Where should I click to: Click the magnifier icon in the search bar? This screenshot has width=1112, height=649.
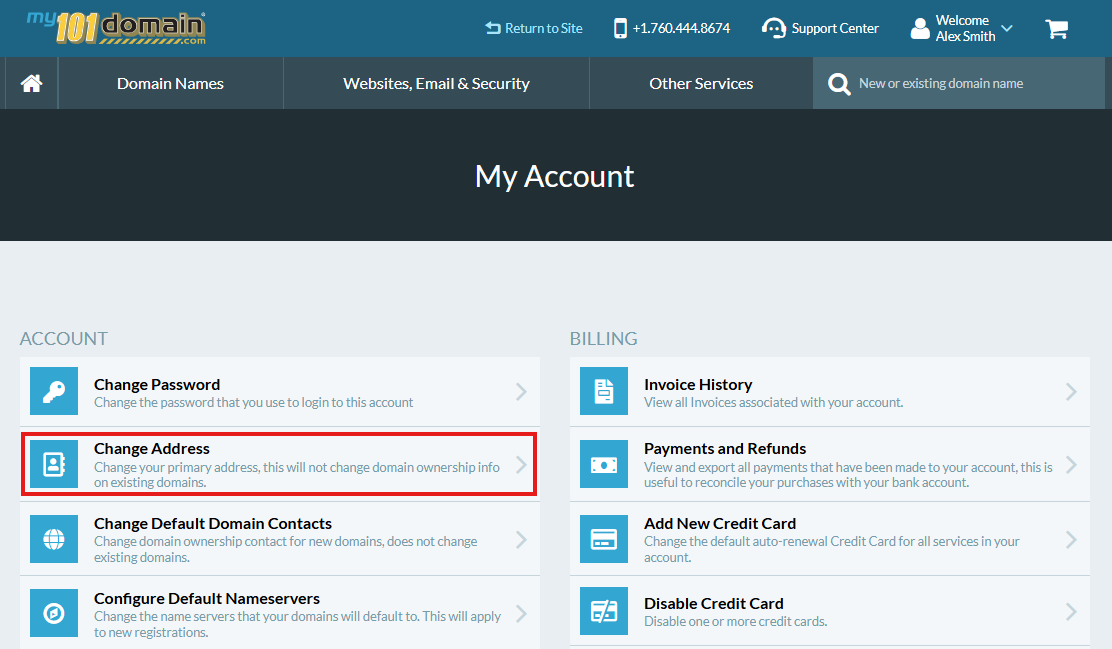click(x=838, y=83)
